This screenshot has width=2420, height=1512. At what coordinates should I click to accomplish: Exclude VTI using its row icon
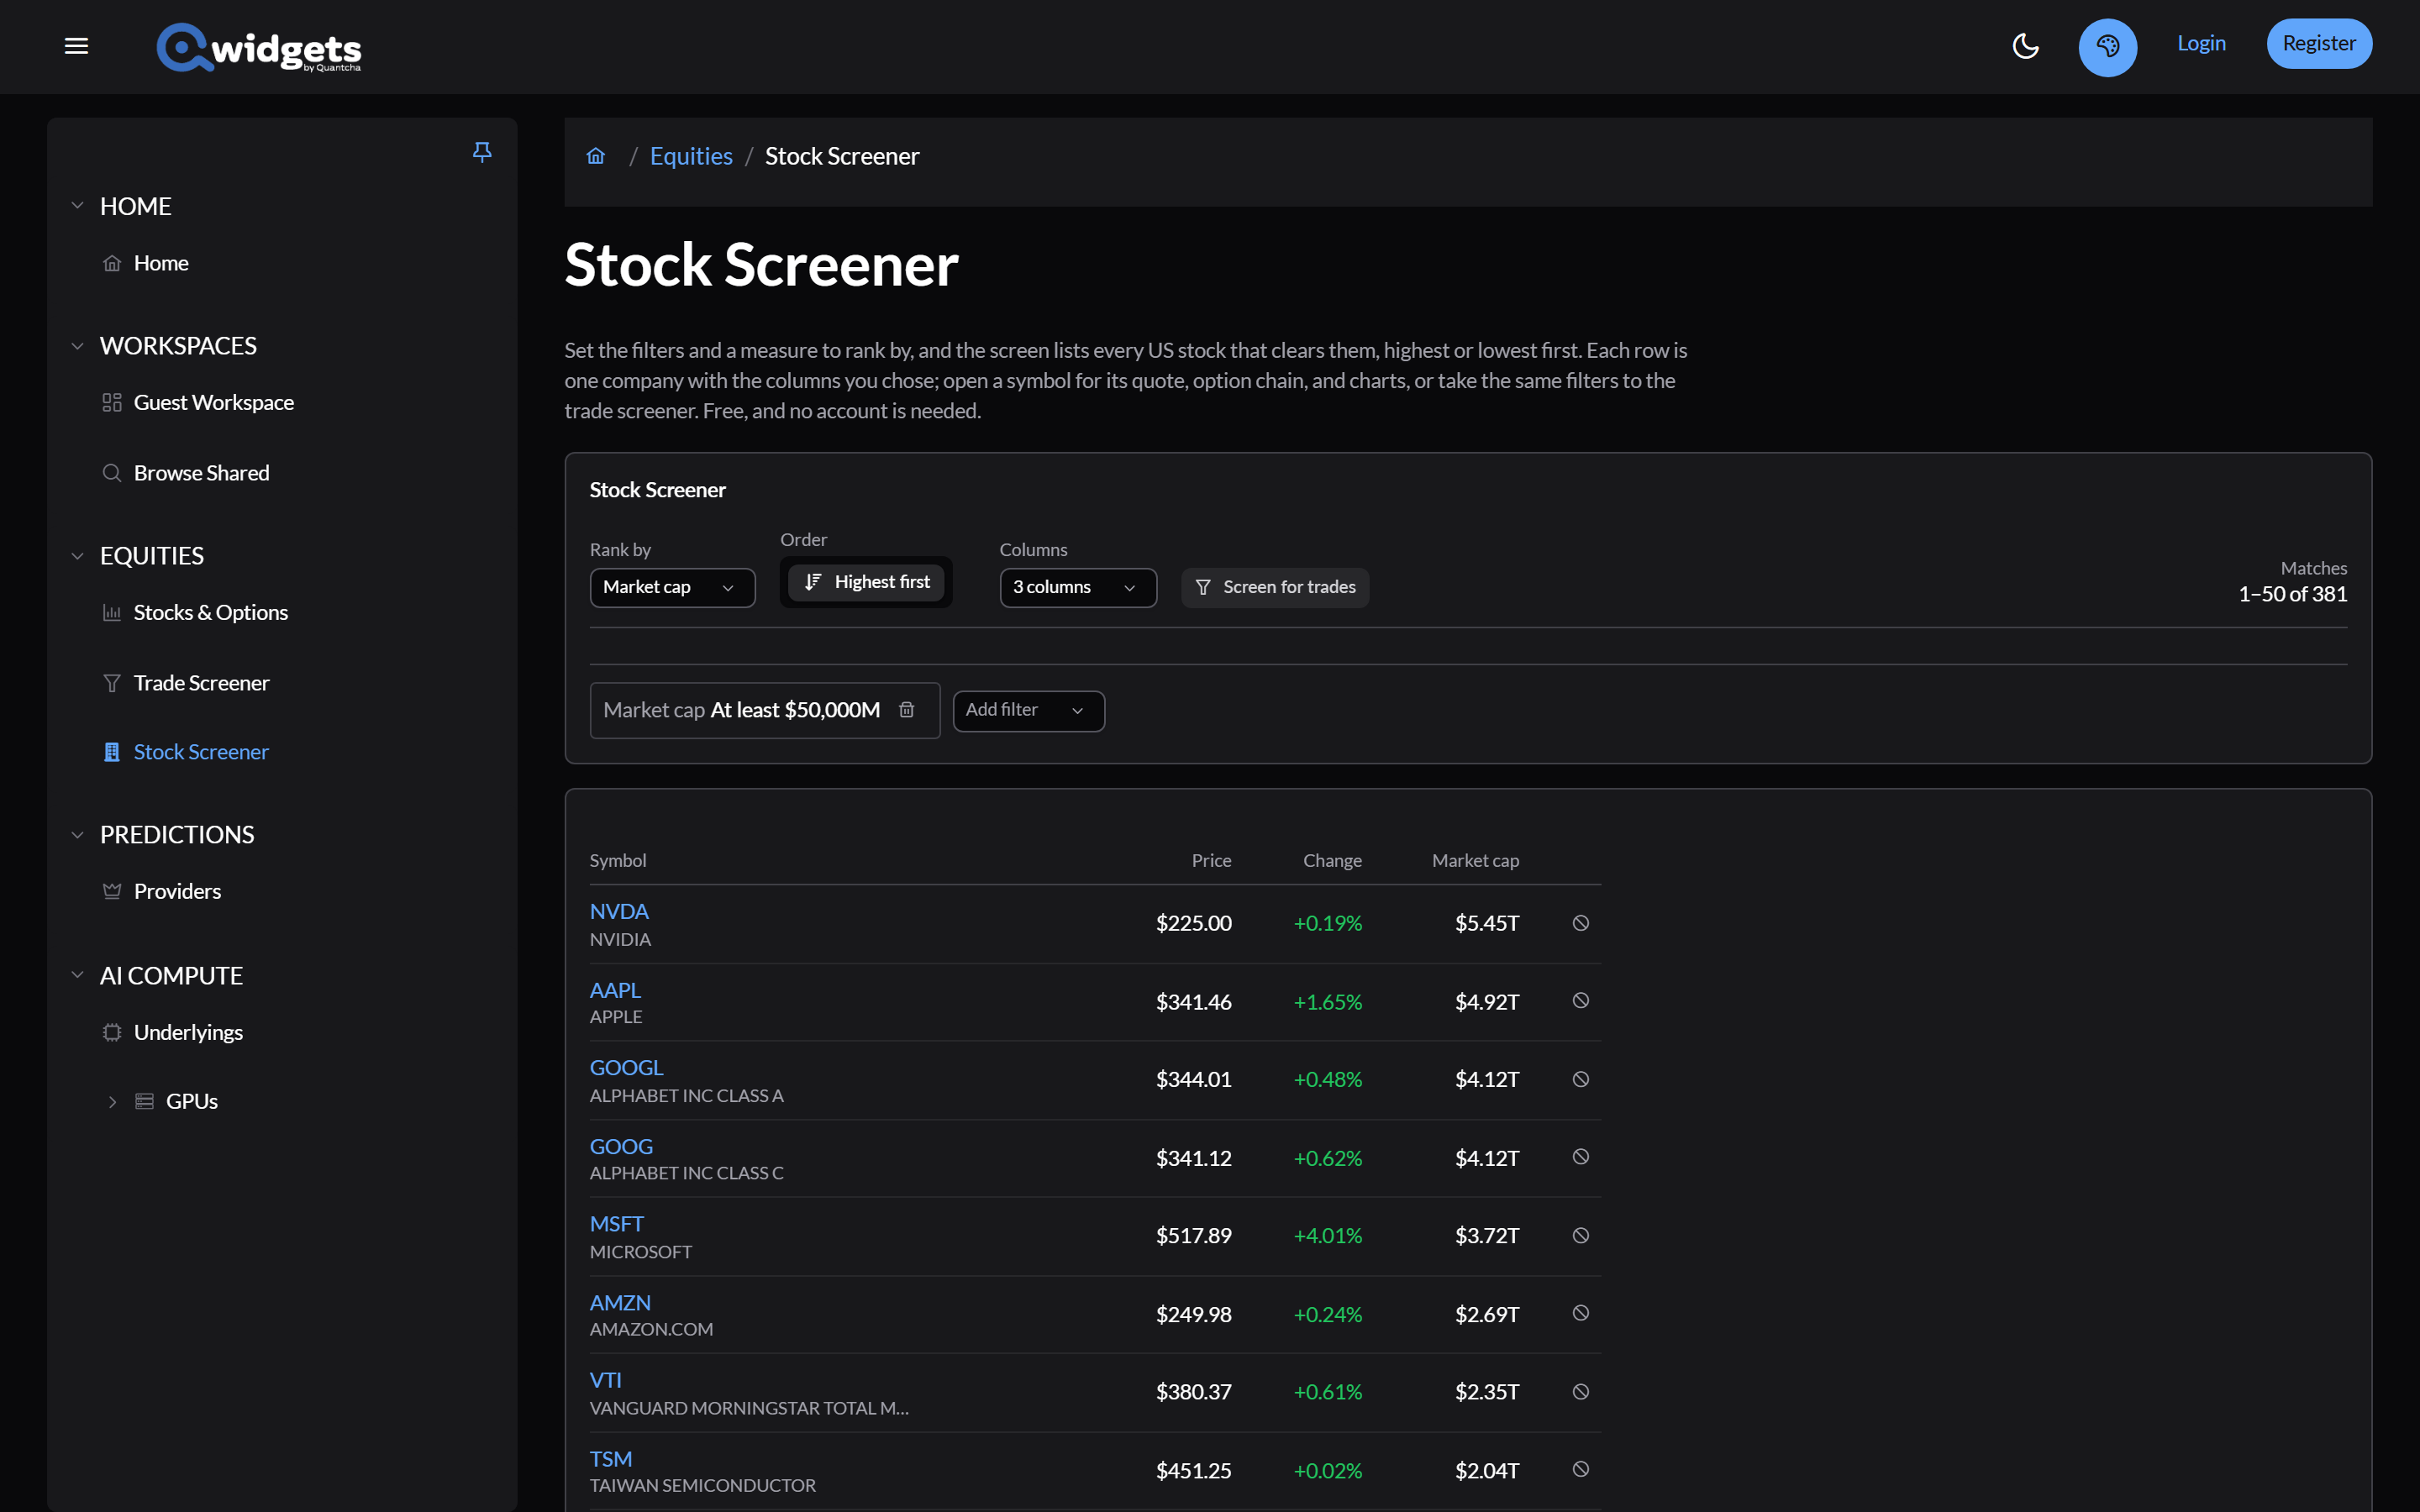tap(1581, 1392)
